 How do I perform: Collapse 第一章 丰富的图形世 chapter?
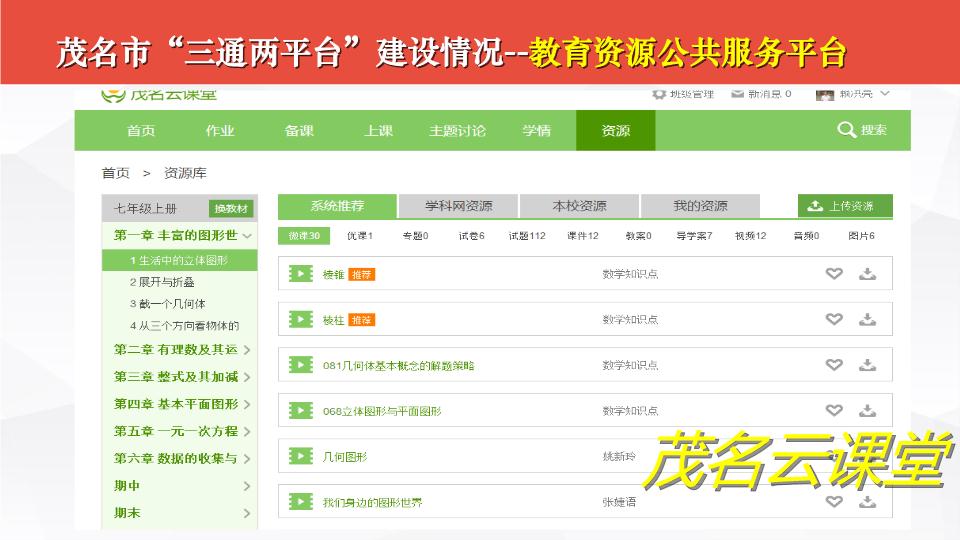pyautogui.click(x=247, y=236)
